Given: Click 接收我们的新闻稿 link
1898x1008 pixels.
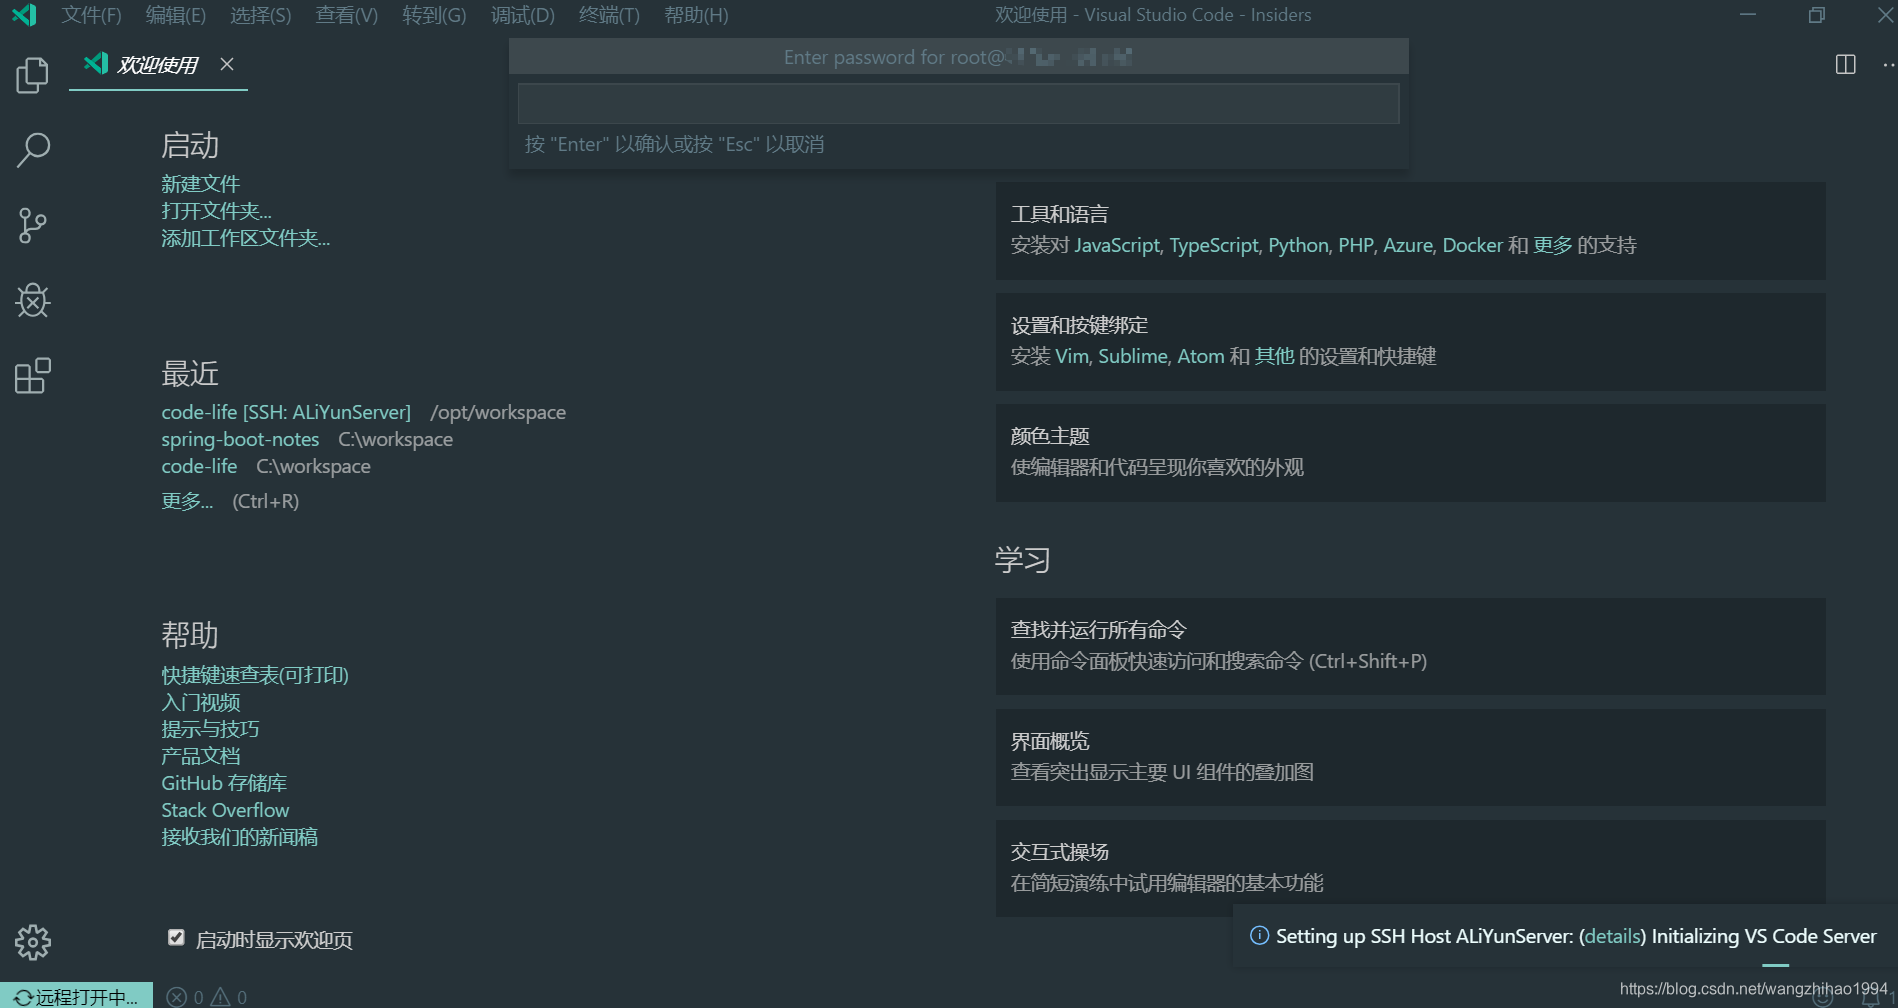Looking at the screenshot, I should pyautogui.click(x=239, y=837).
